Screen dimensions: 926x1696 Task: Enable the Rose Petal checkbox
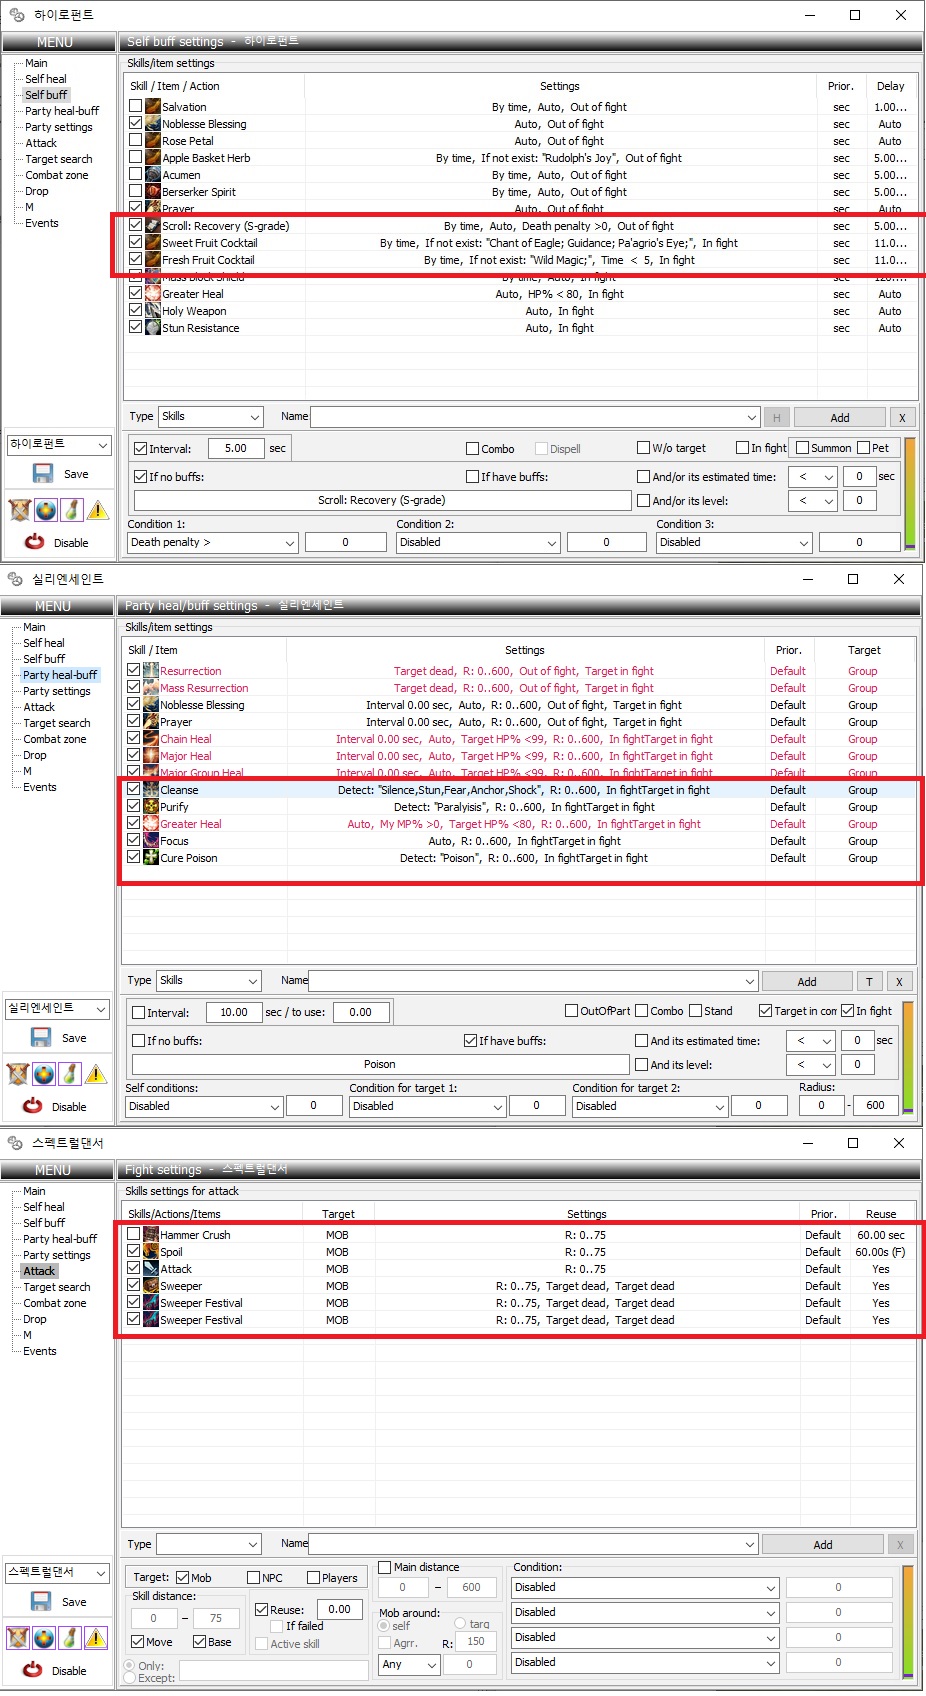[136, 140]
